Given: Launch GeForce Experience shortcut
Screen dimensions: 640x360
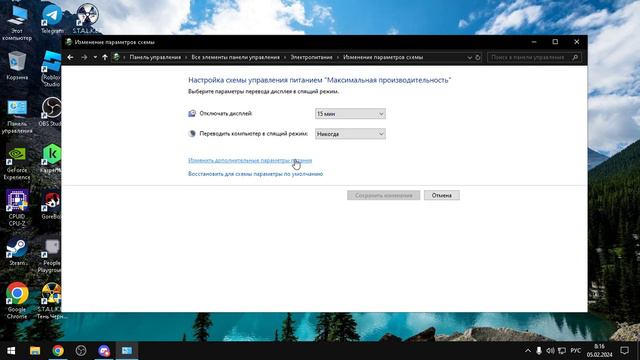Looking at the screenshot, I should click(x=17, y=163).
